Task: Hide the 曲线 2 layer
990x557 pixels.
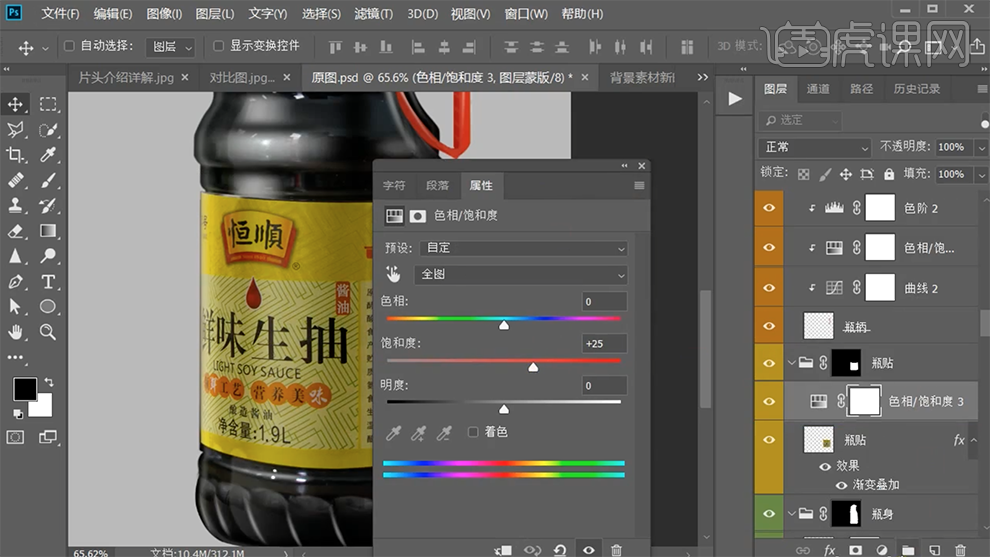Action: pyautogui.click(x=769, y=288)
